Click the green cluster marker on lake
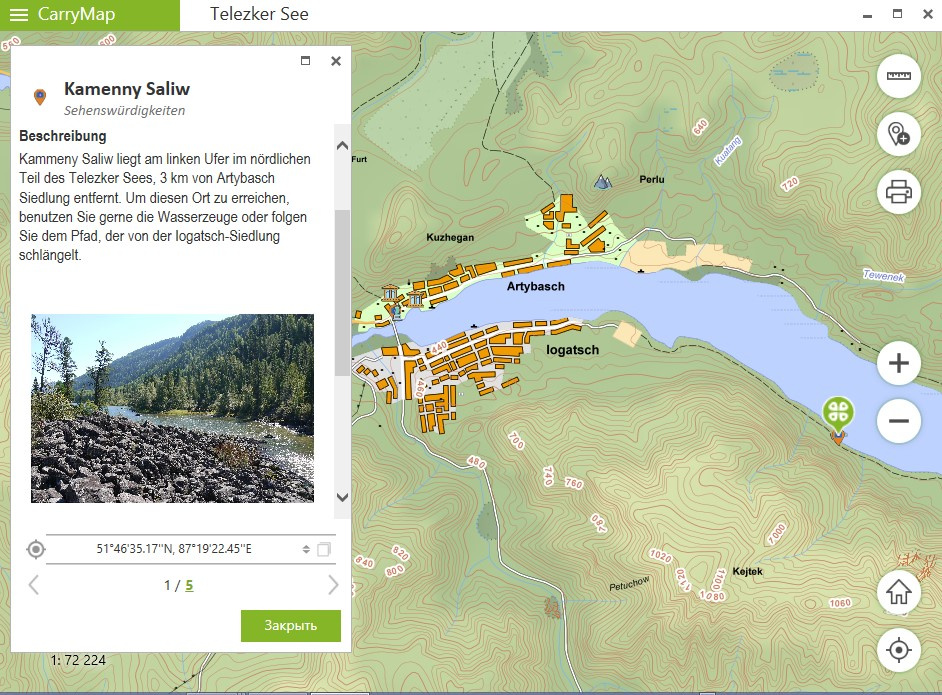Image resolution: width=942 pixels, height=695 pixels. pyautogui.click(x=838, y=412)
